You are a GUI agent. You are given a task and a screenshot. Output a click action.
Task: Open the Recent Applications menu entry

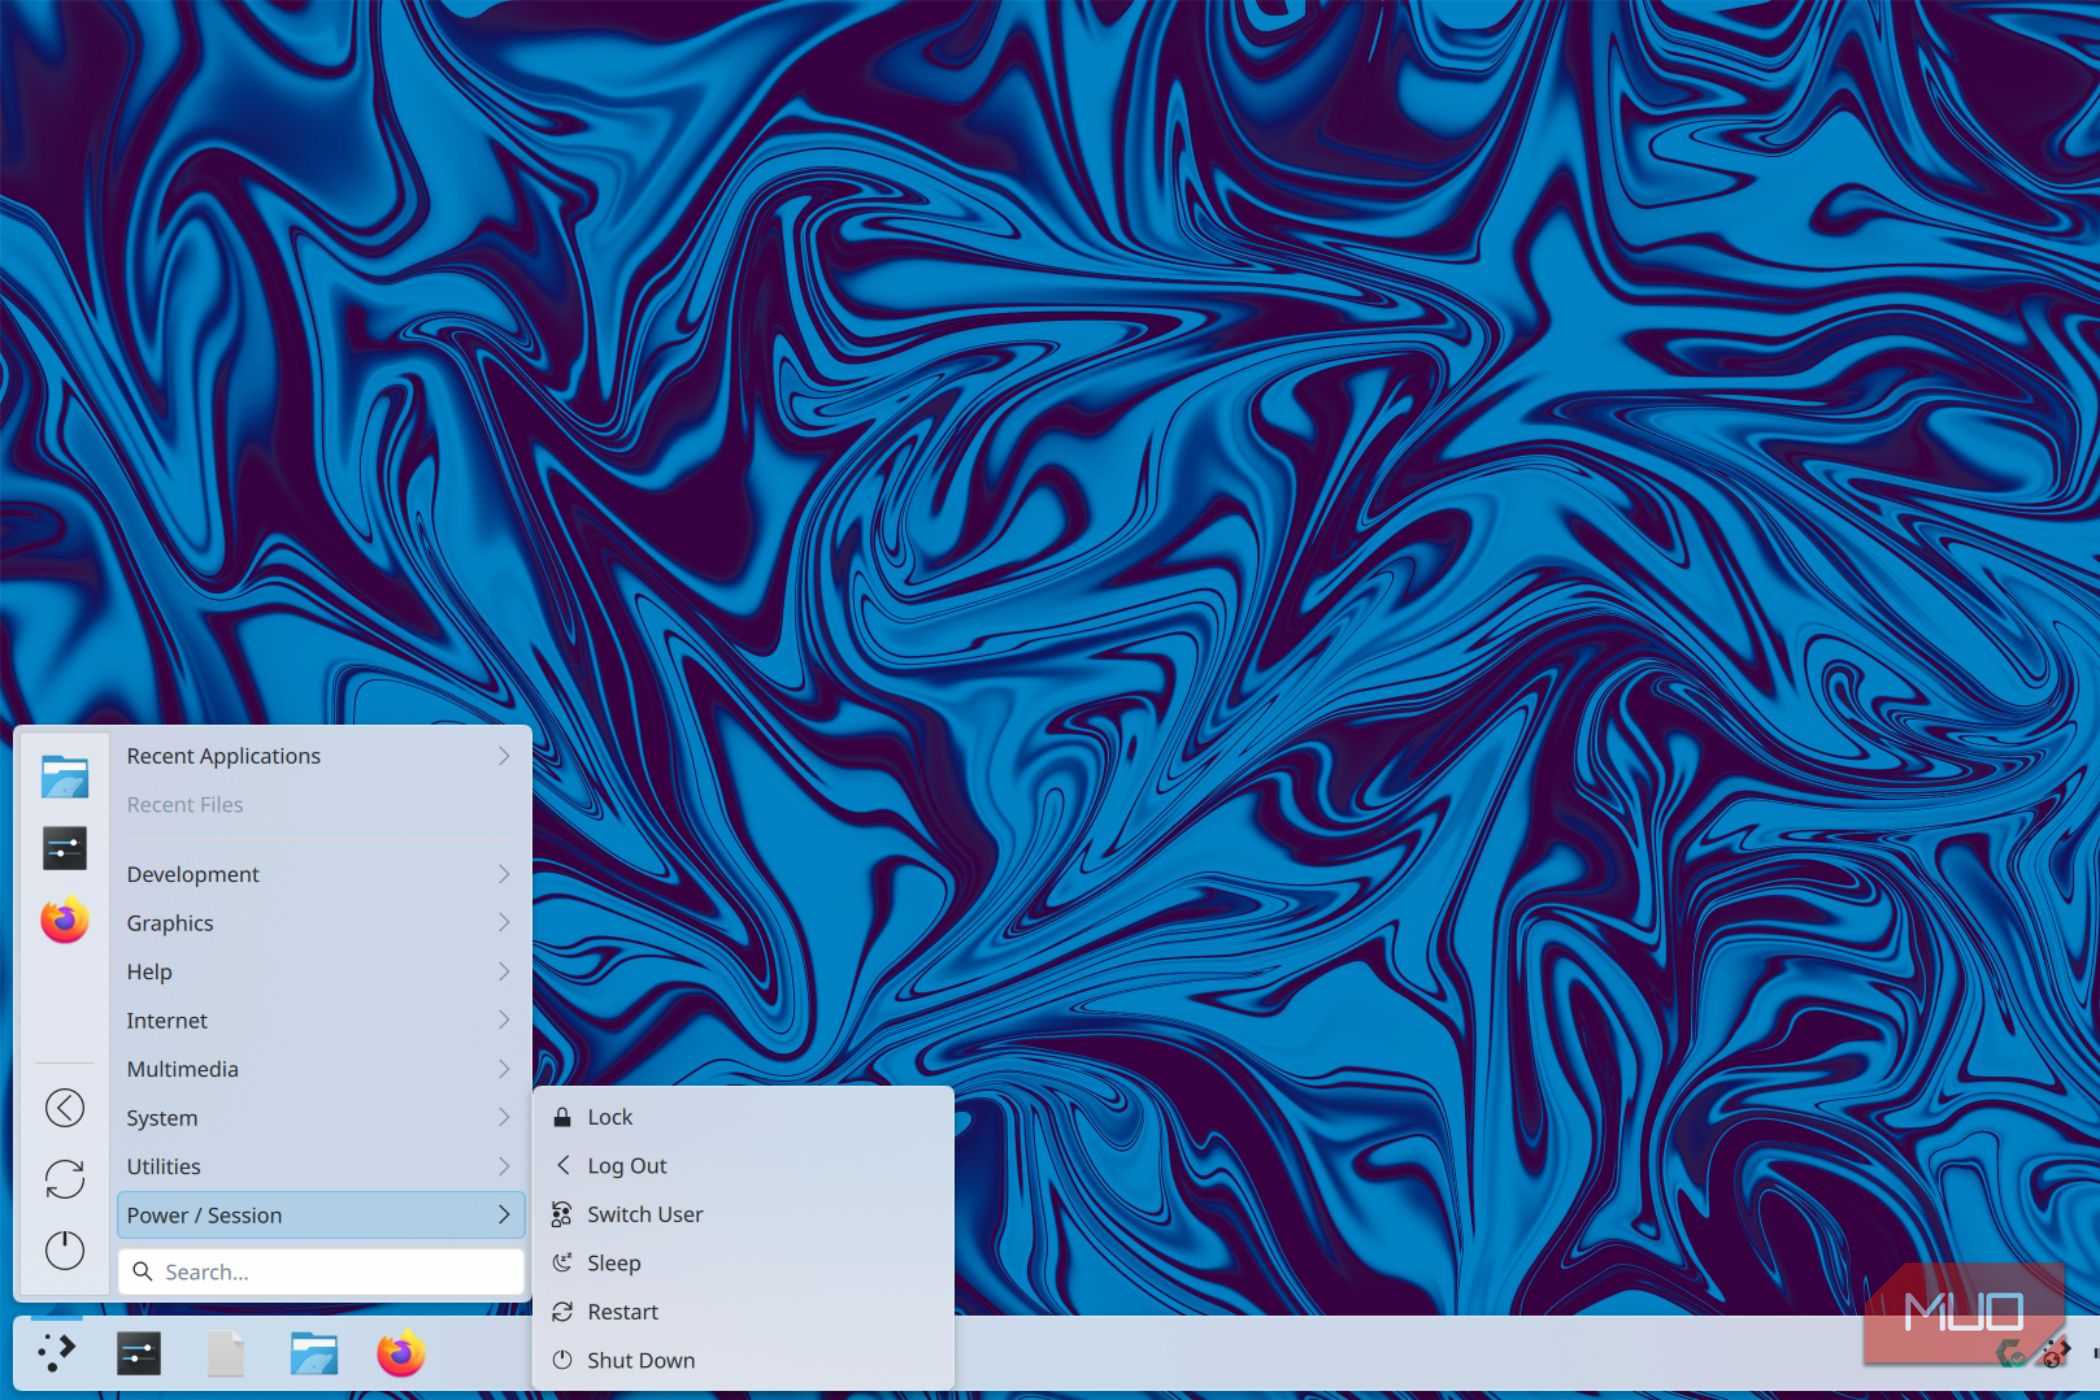pos(320,756)
